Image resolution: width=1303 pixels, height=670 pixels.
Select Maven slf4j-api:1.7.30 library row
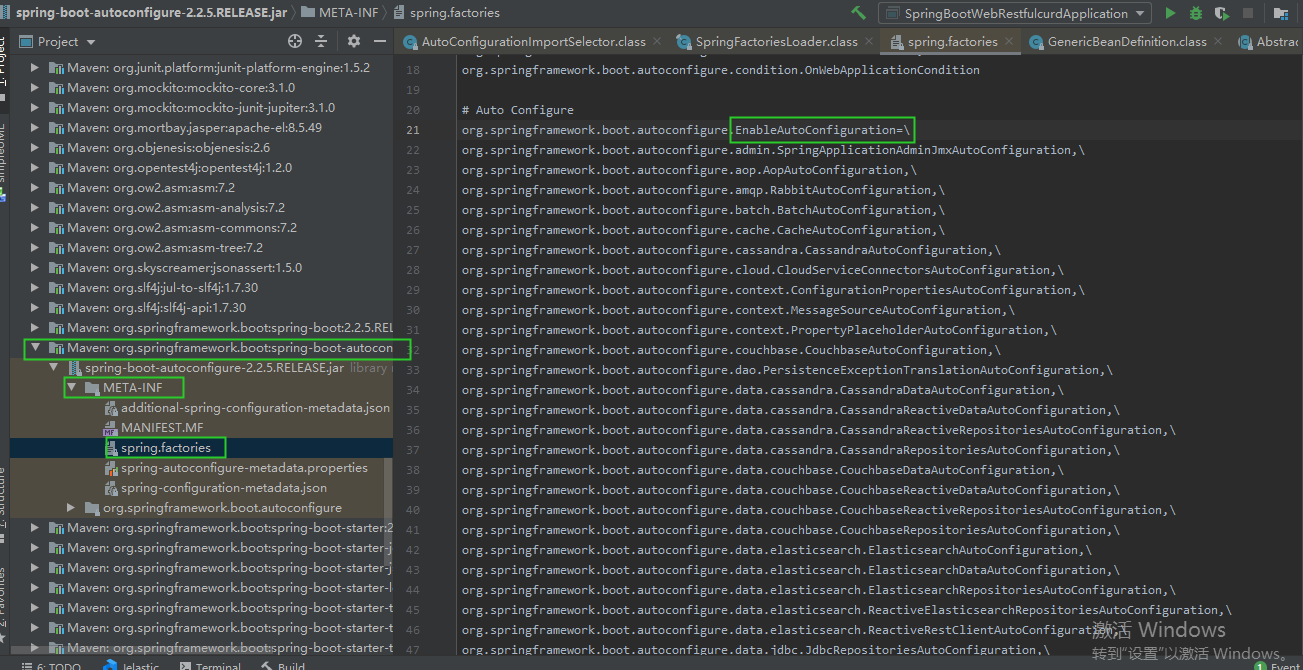(x=201, y=308)
